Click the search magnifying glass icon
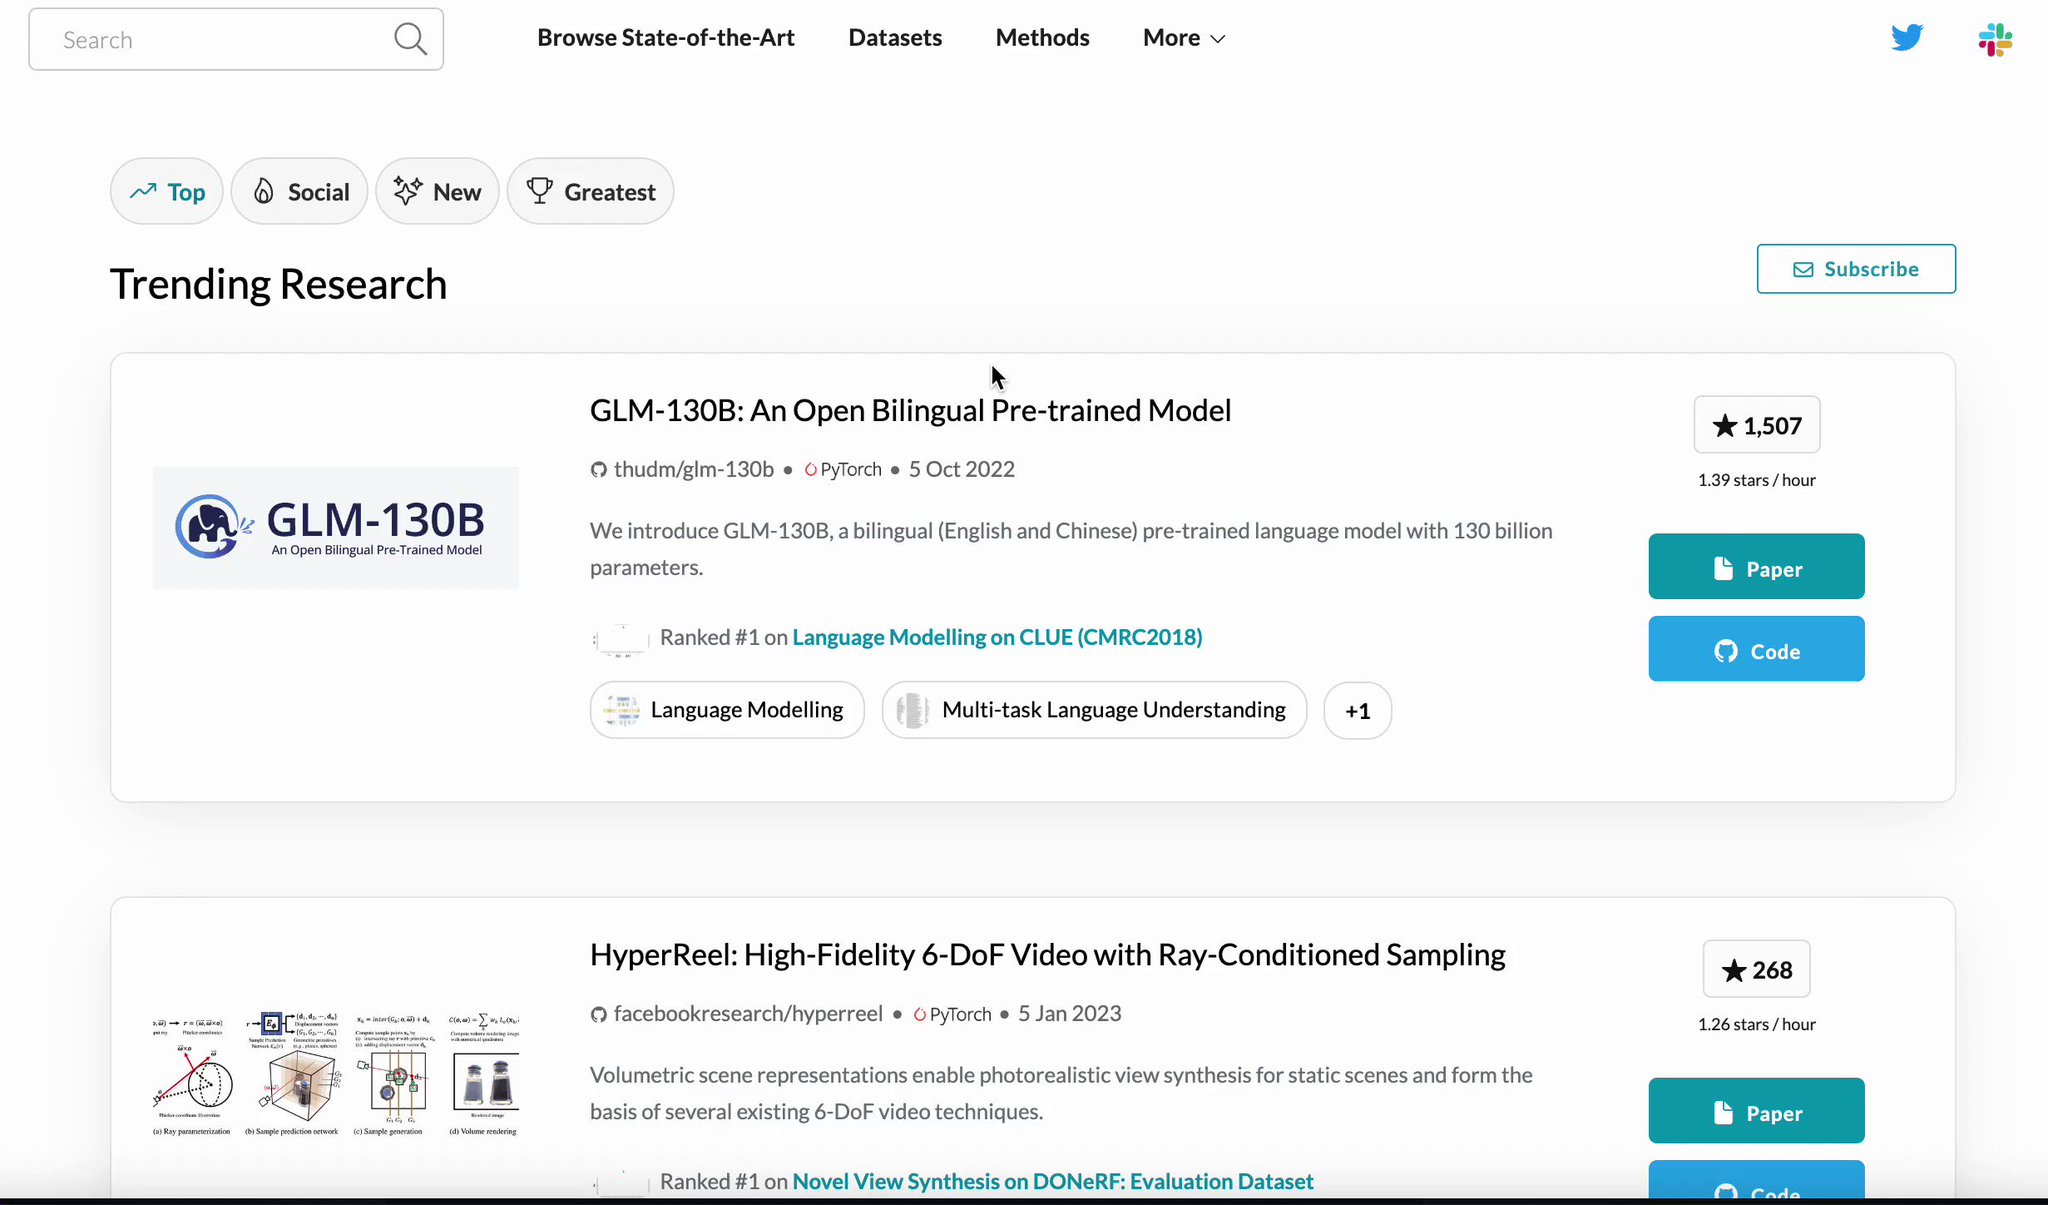2048x1205 pixels. [410, 38]
